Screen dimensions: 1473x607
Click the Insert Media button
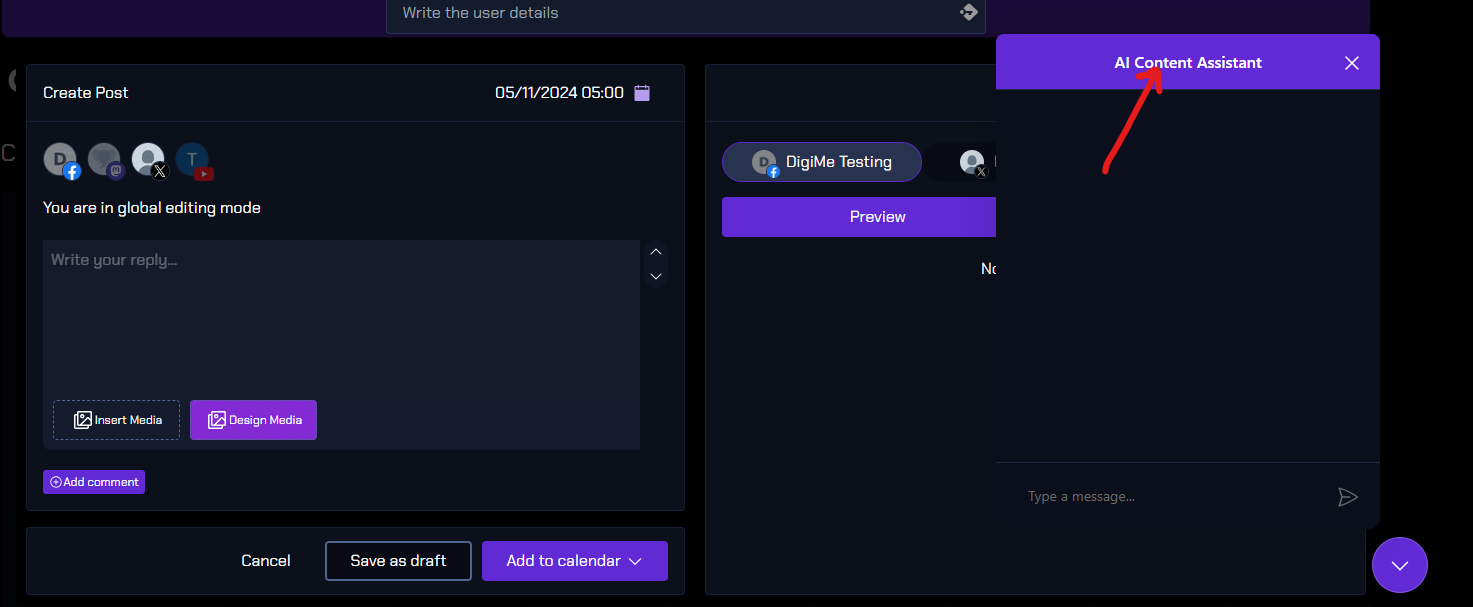117,420
